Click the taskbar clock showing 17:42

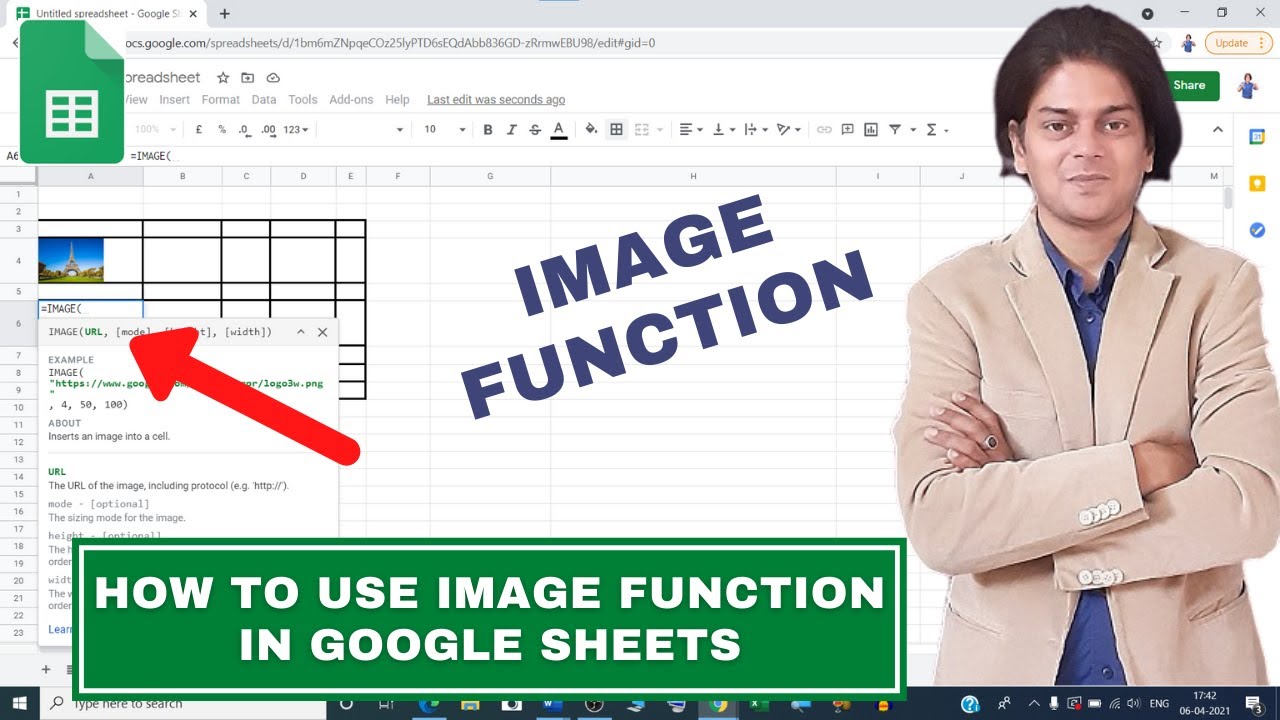tap(1204, 696)
